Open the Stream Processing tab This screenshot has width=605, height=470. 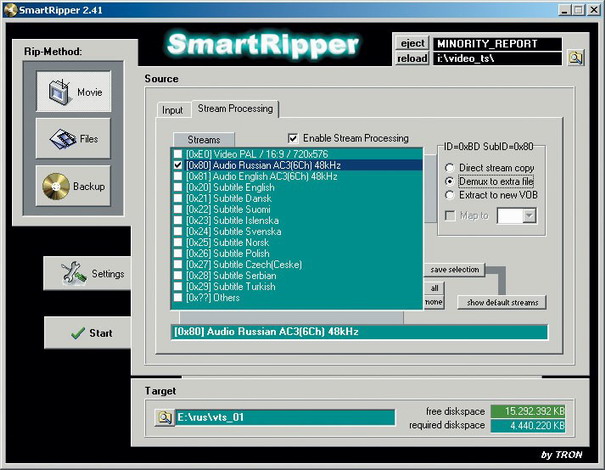[233, 109]
